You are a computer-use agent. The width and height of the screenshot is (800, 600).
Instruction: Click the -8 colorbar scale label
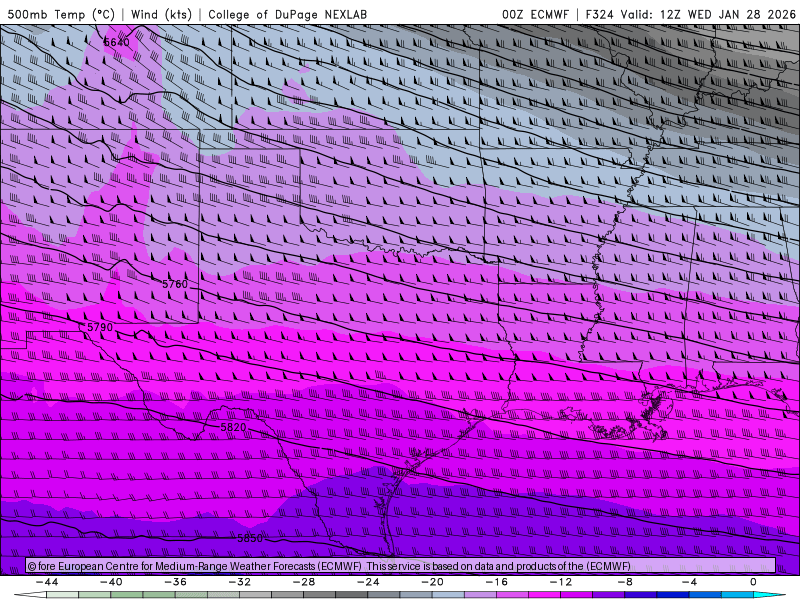pyautogui.click(x=625, y=582)
